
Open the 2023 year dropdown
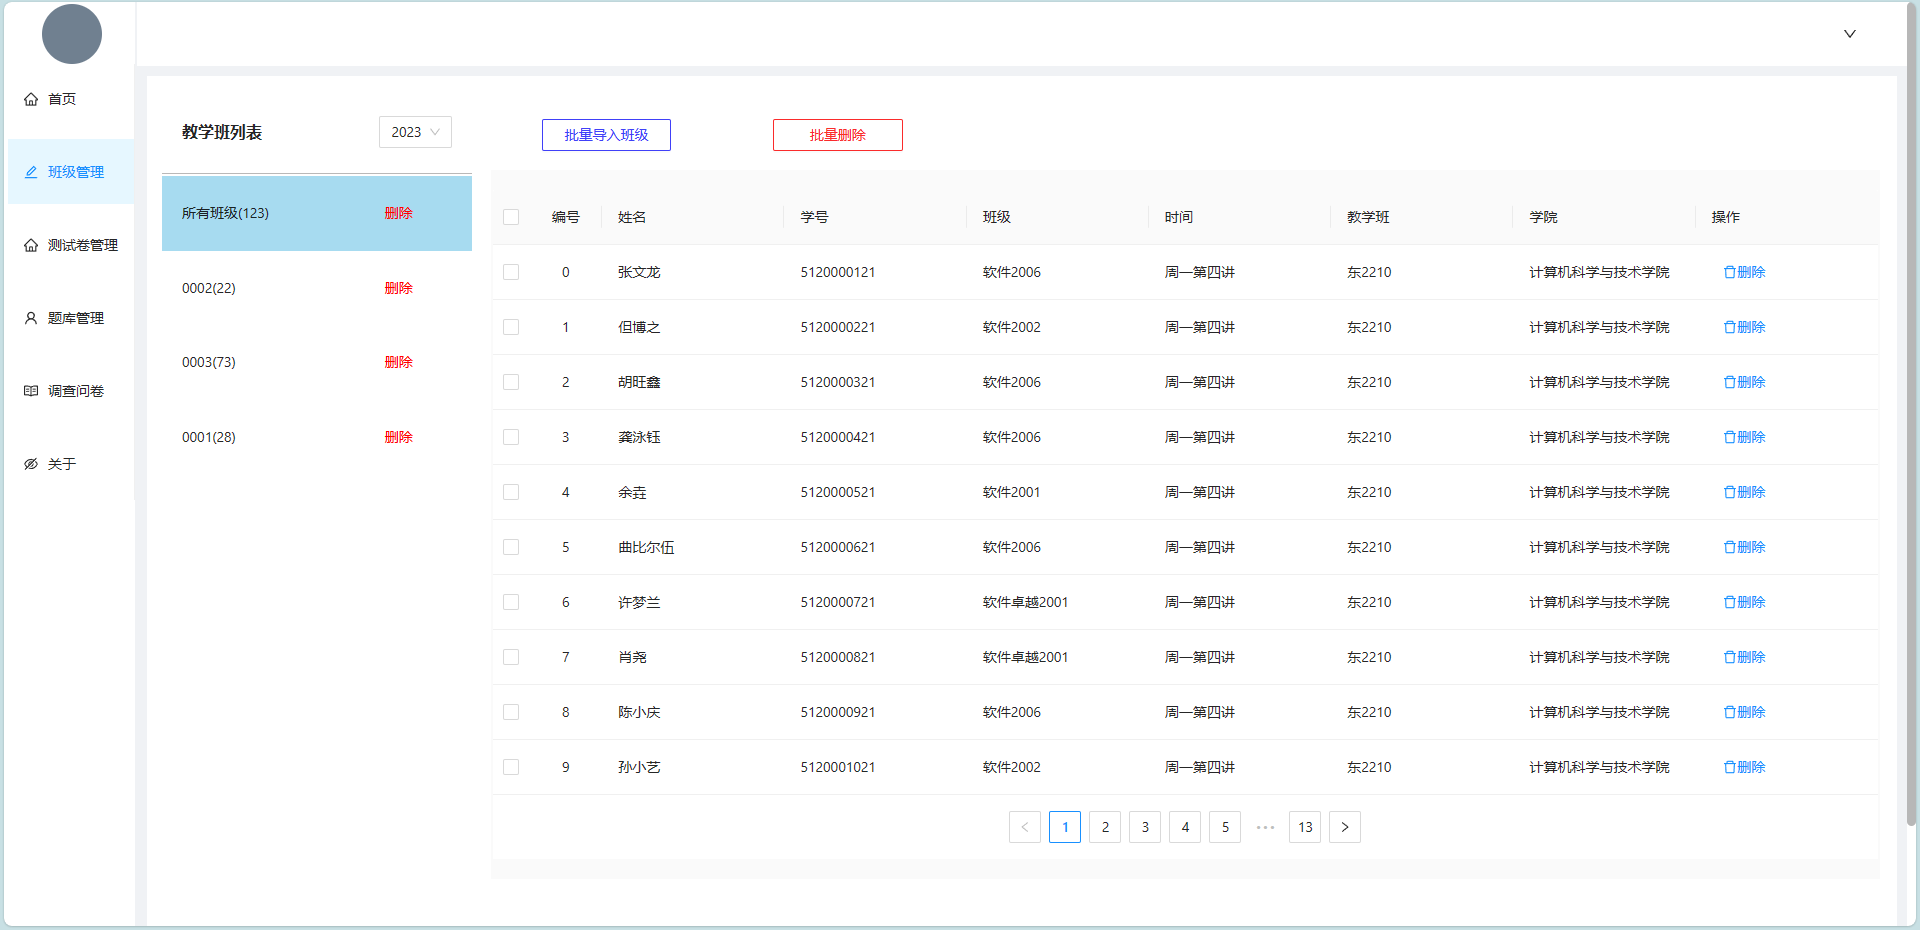click(415, 132)
